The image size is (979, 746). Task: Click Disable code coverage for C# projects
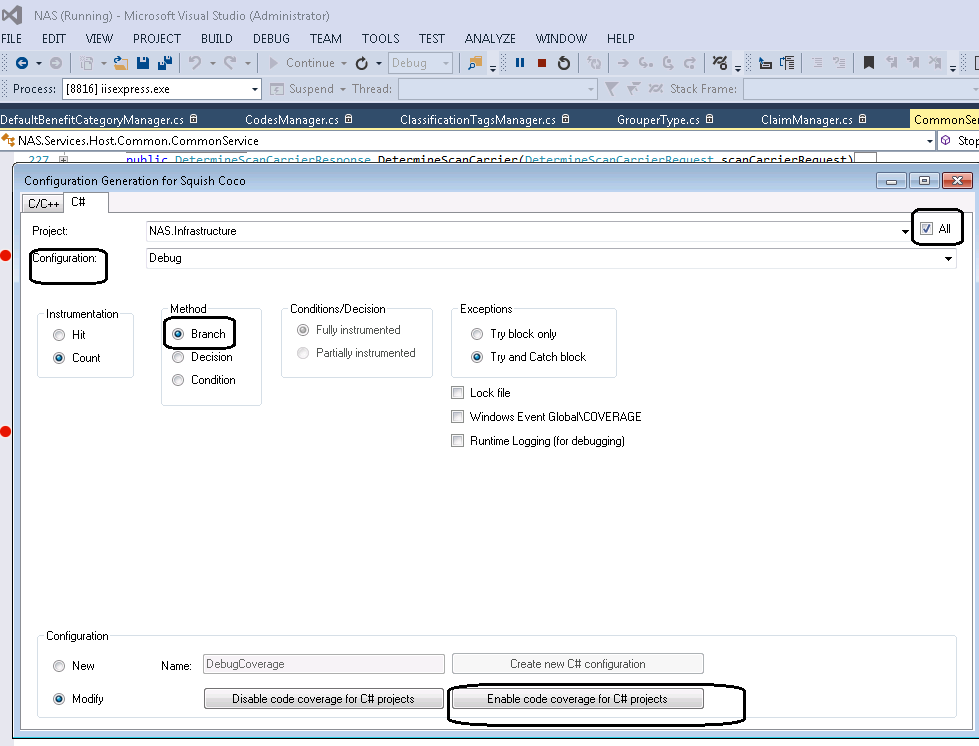323,699
